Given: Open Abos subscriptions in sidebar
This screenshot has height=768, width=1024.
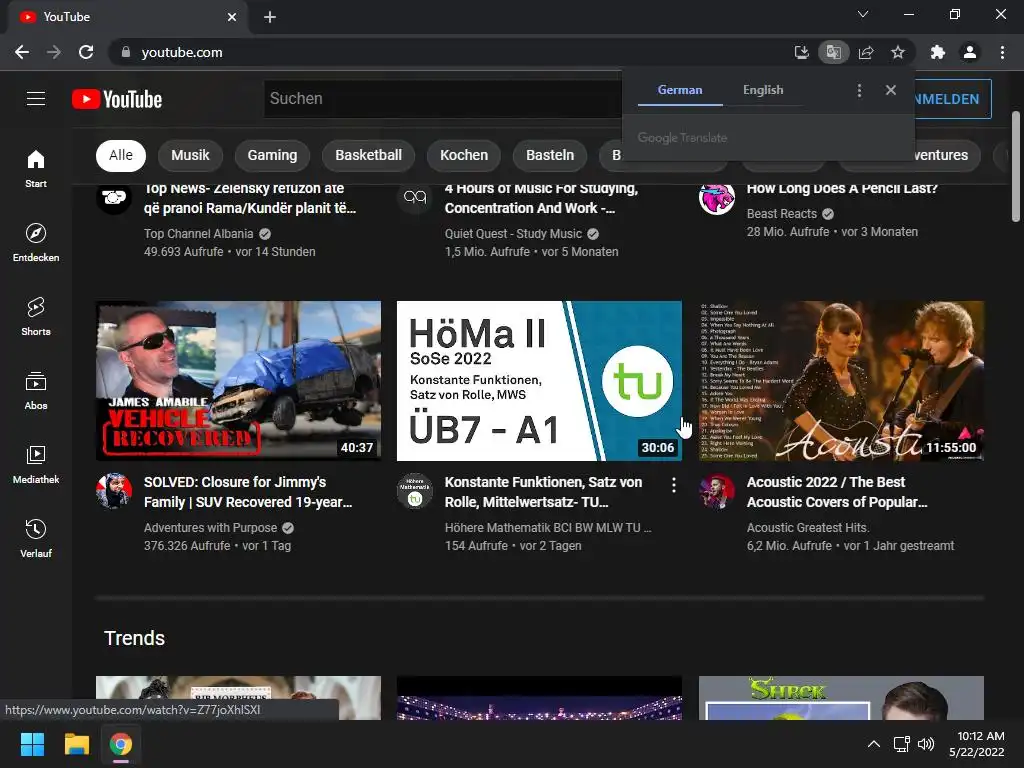Looking at the screenshot, I should (x=36, y=390).
